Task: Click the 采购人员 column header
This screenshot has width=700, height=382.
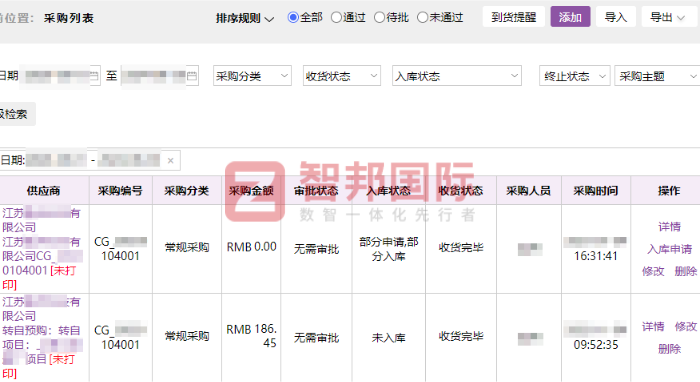Action: (x=529, y=191)
